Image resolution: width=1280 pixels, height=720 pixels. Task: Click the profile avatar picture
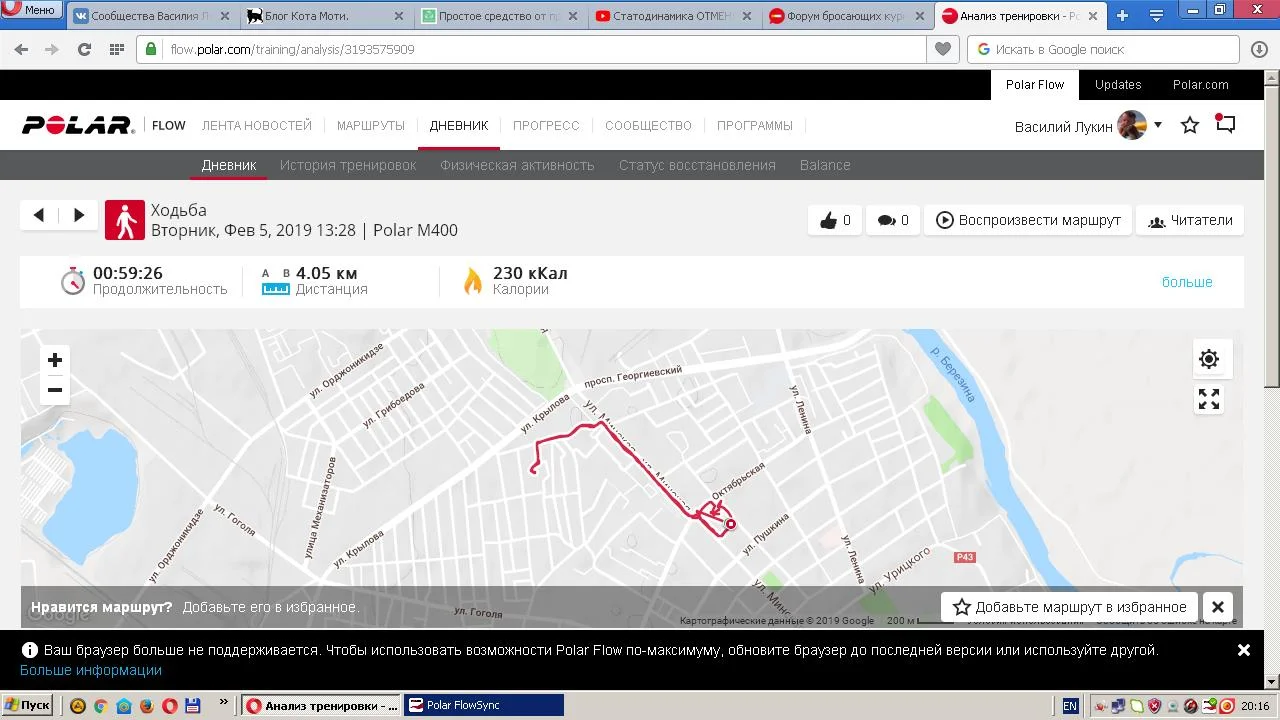tap(1132, 125)
